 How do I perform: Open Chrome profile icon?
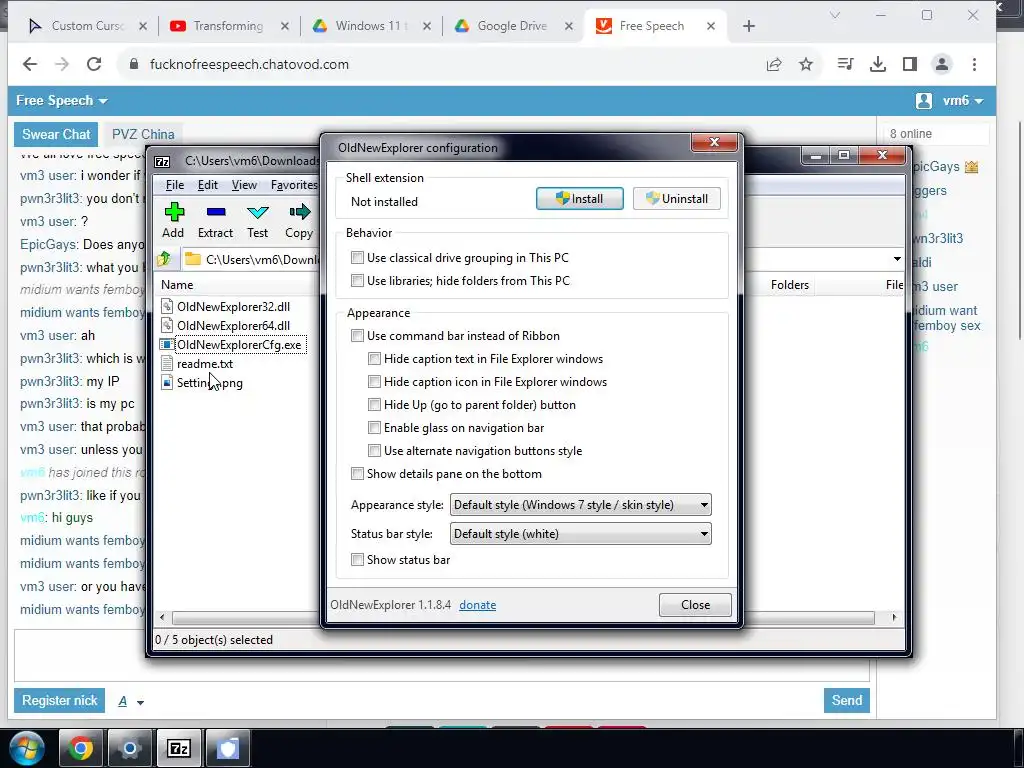click(x=942, y=64)
